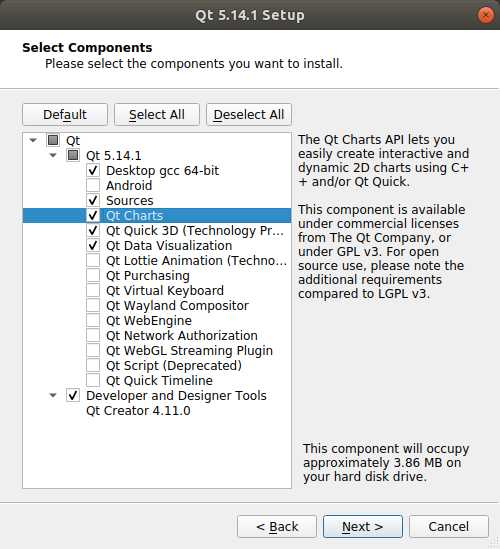Click the Default selection button
The height and width of the screenshot is (549, 500).
coord(65,114)
